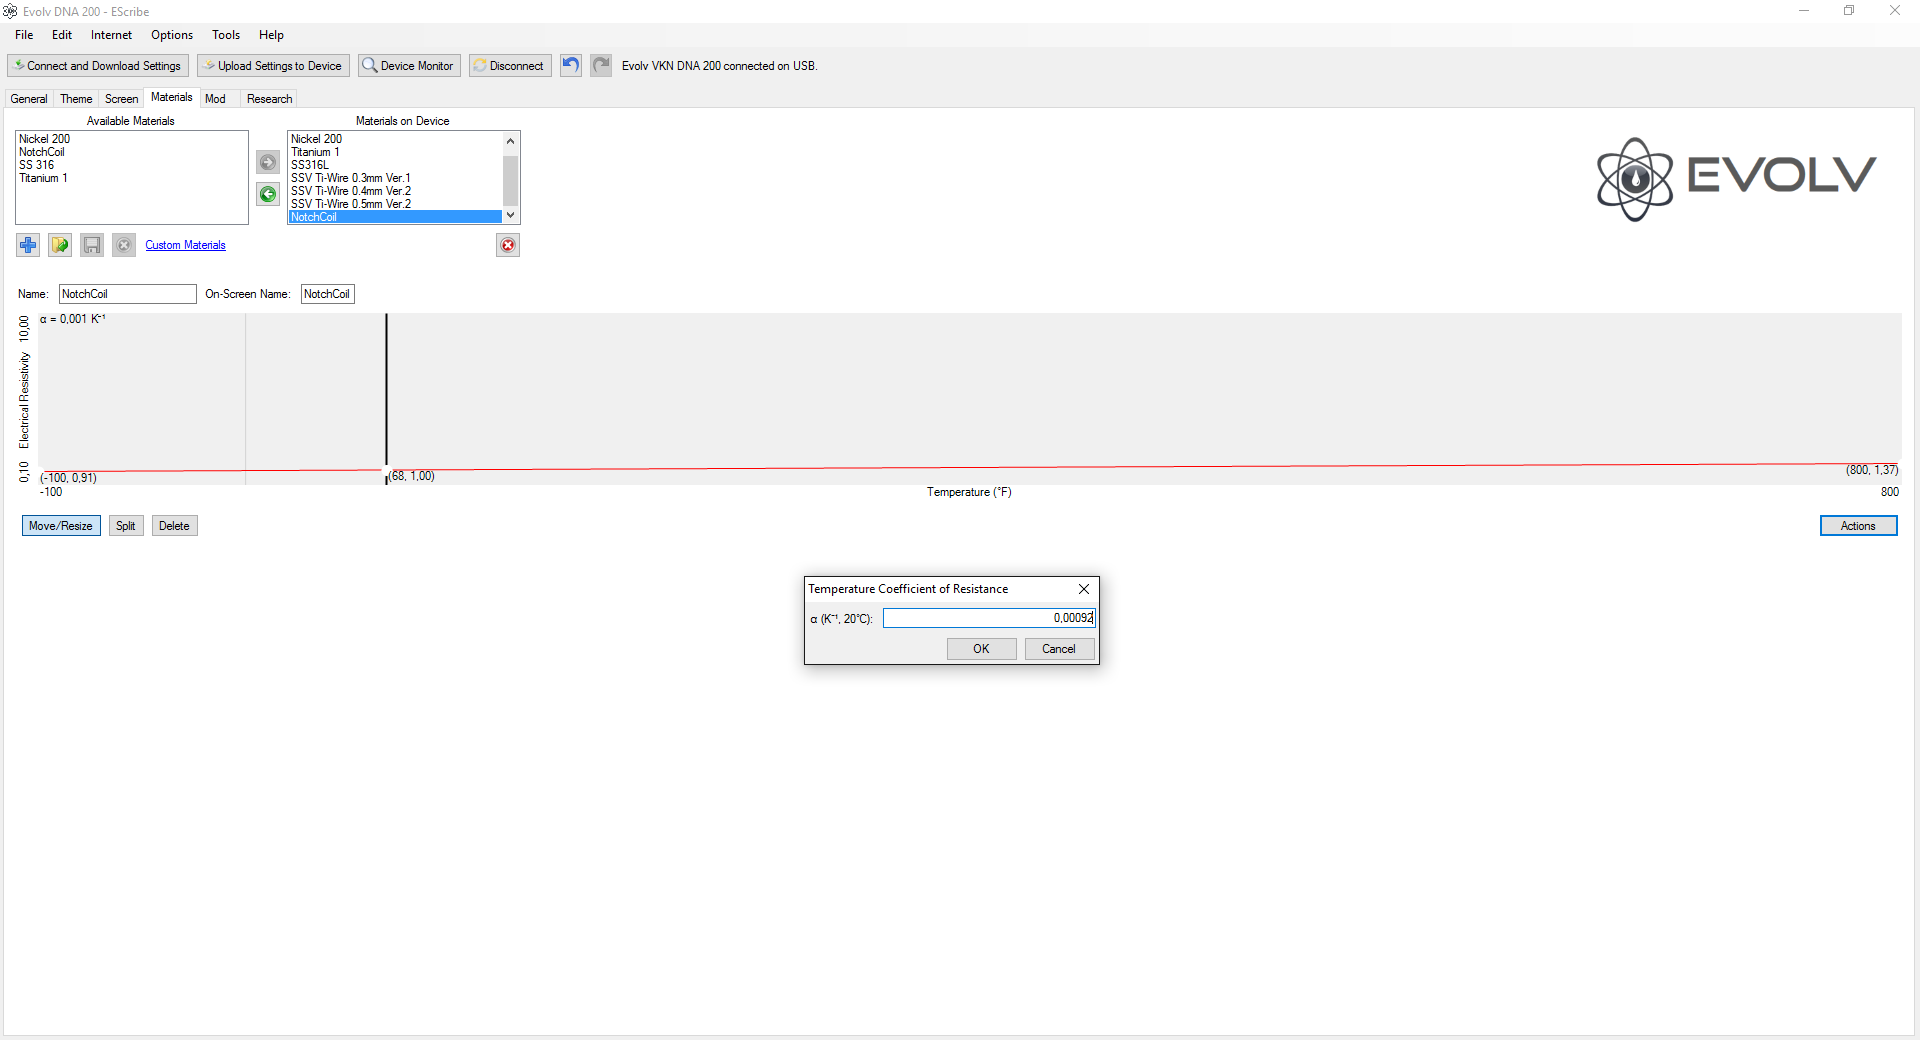Click the alpha coefficient input field
The width and height of the screenshot is (1920, 1040).
click(x=988, y=618)
